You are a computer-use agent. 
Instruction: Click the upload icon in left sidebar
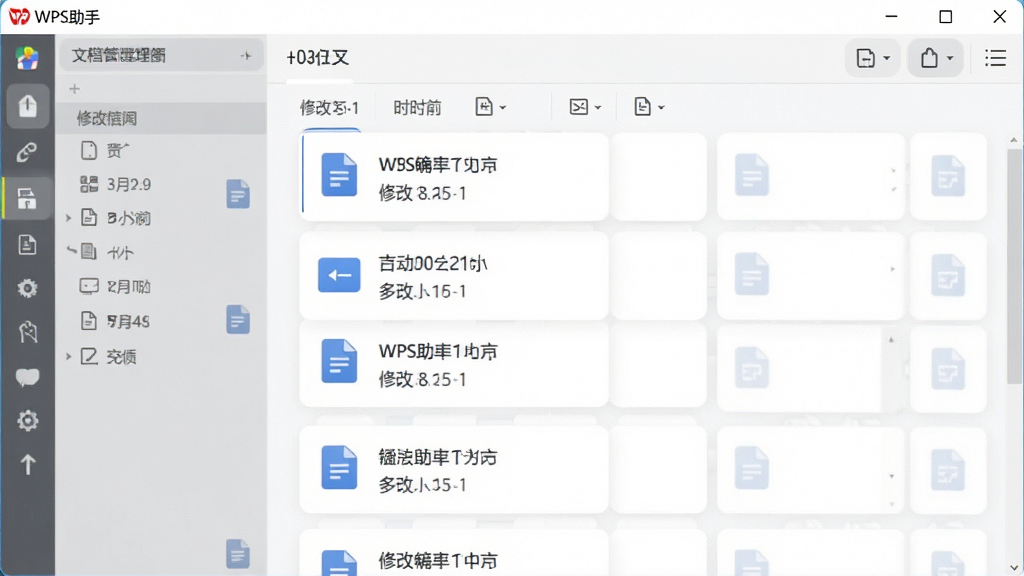pos(27,105)
